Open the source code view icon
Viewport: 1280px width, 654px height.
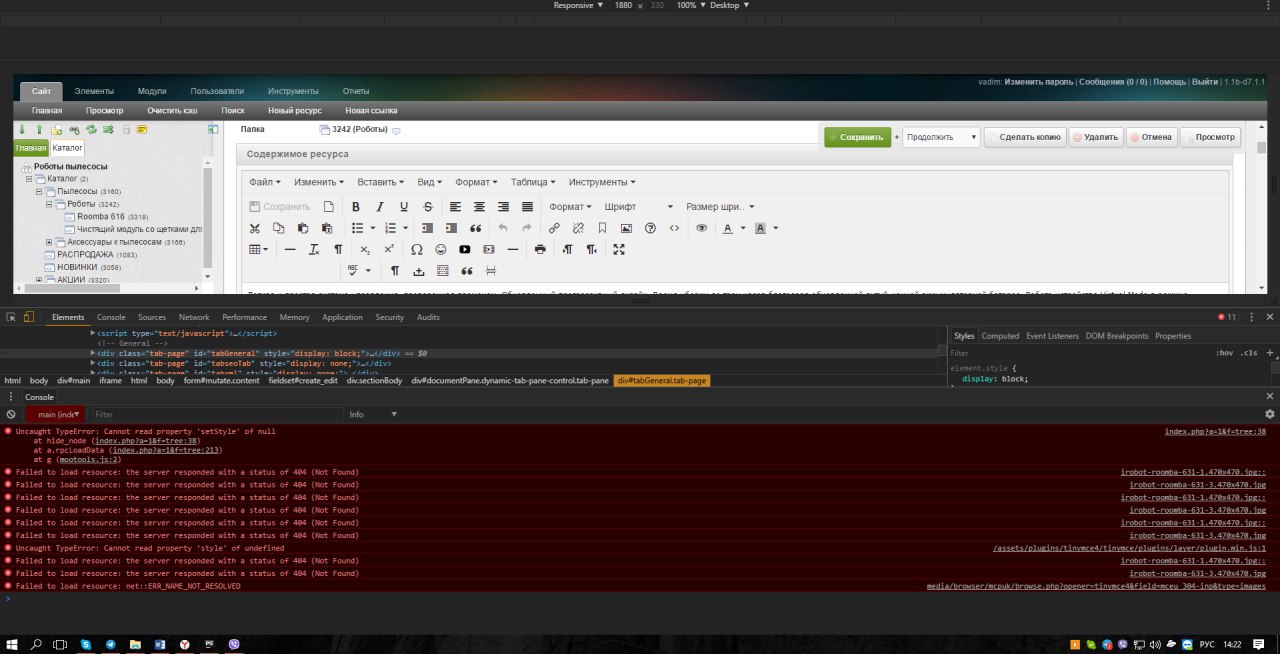[674, 228]
